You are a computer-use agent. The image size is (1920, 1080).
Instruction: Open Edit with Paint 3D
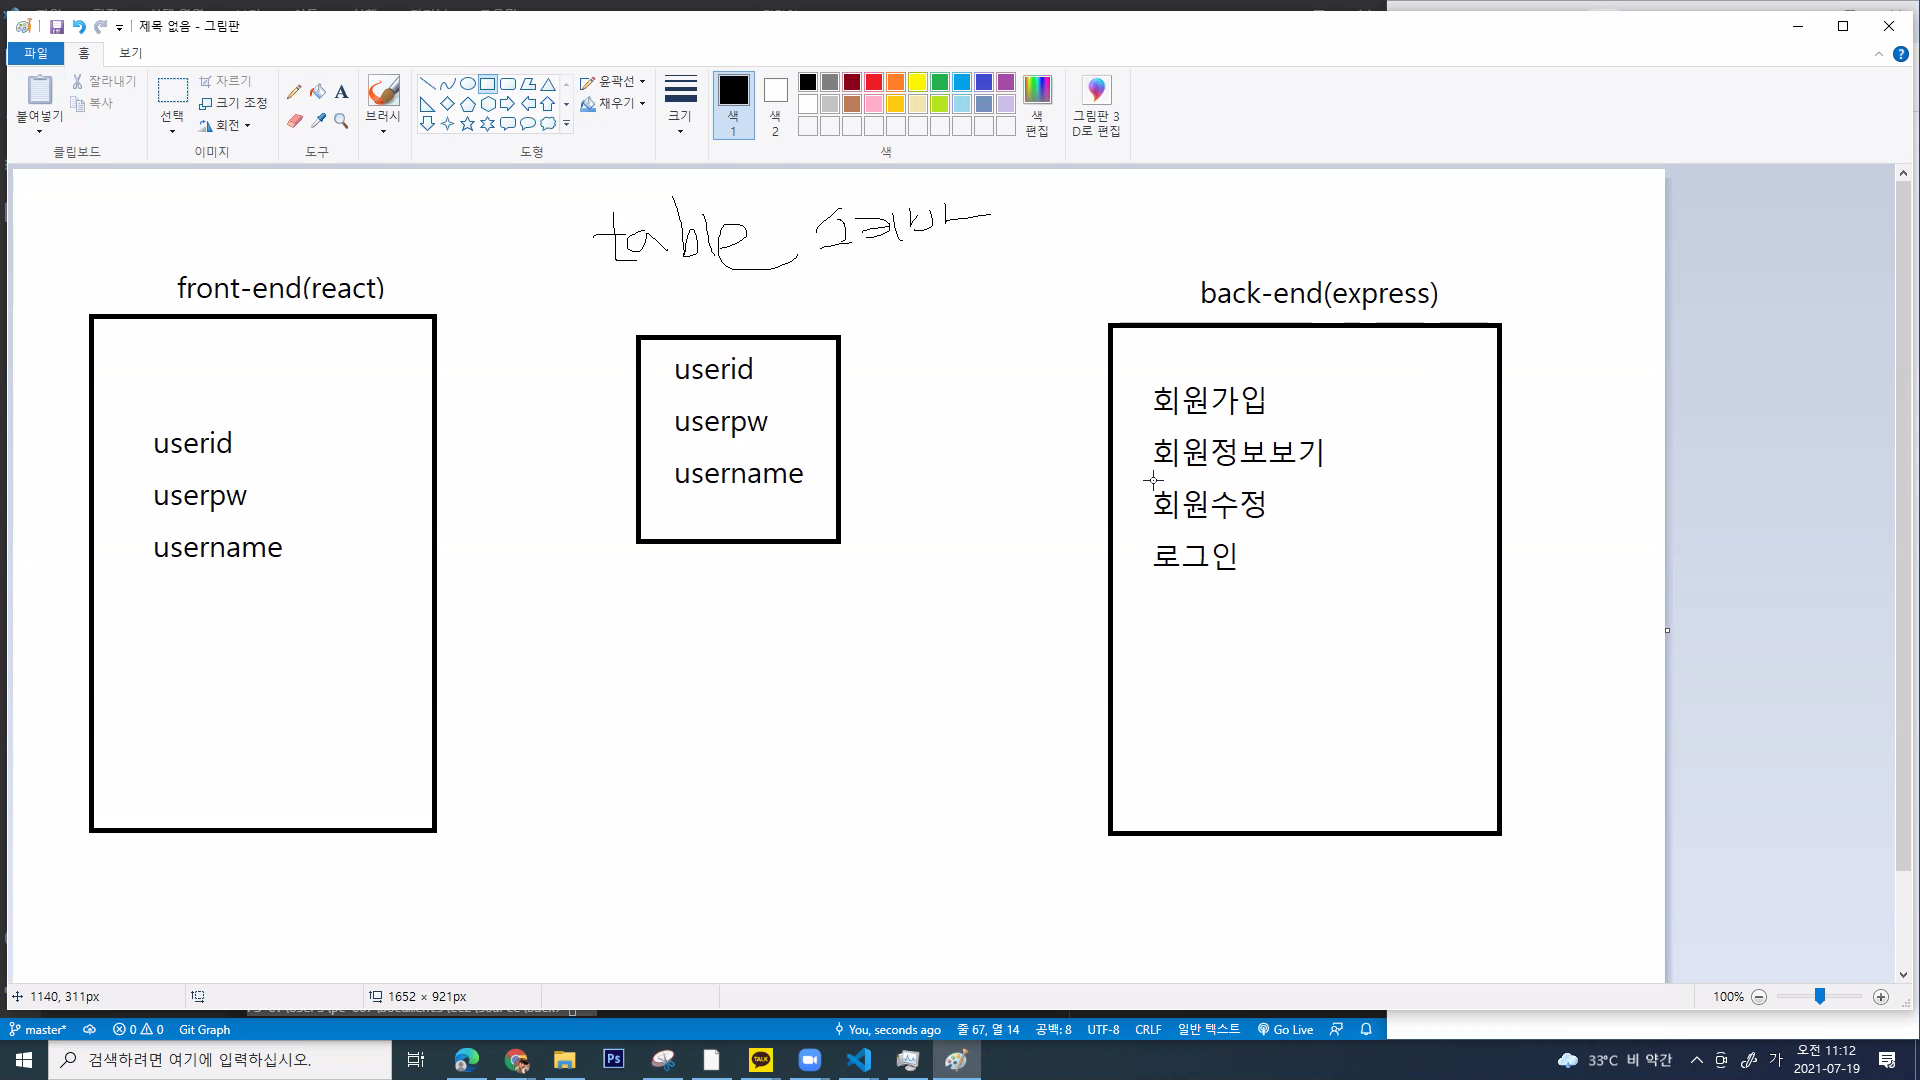pos(1096,105)
